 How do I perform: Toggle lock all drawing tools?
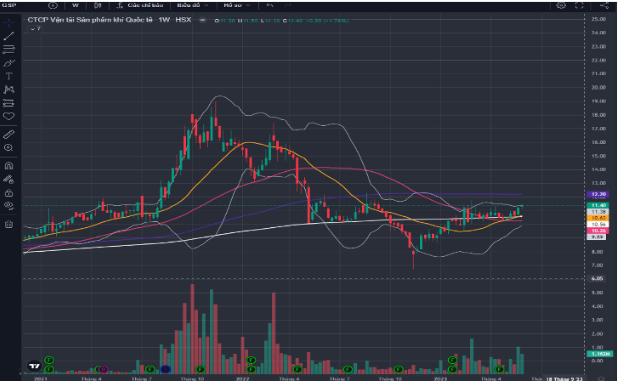coord(9,193)
